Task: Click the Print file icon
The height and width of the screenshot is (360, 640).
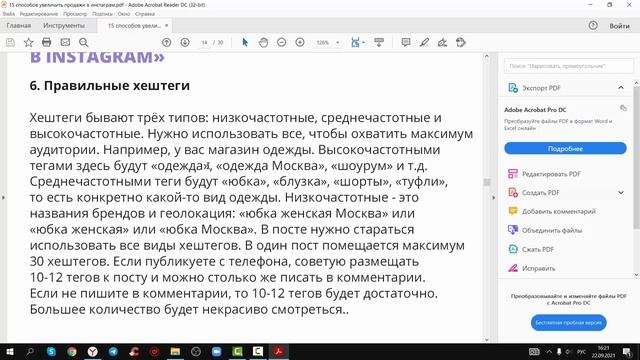Action: pyautogui.click(x=47, y=42)
